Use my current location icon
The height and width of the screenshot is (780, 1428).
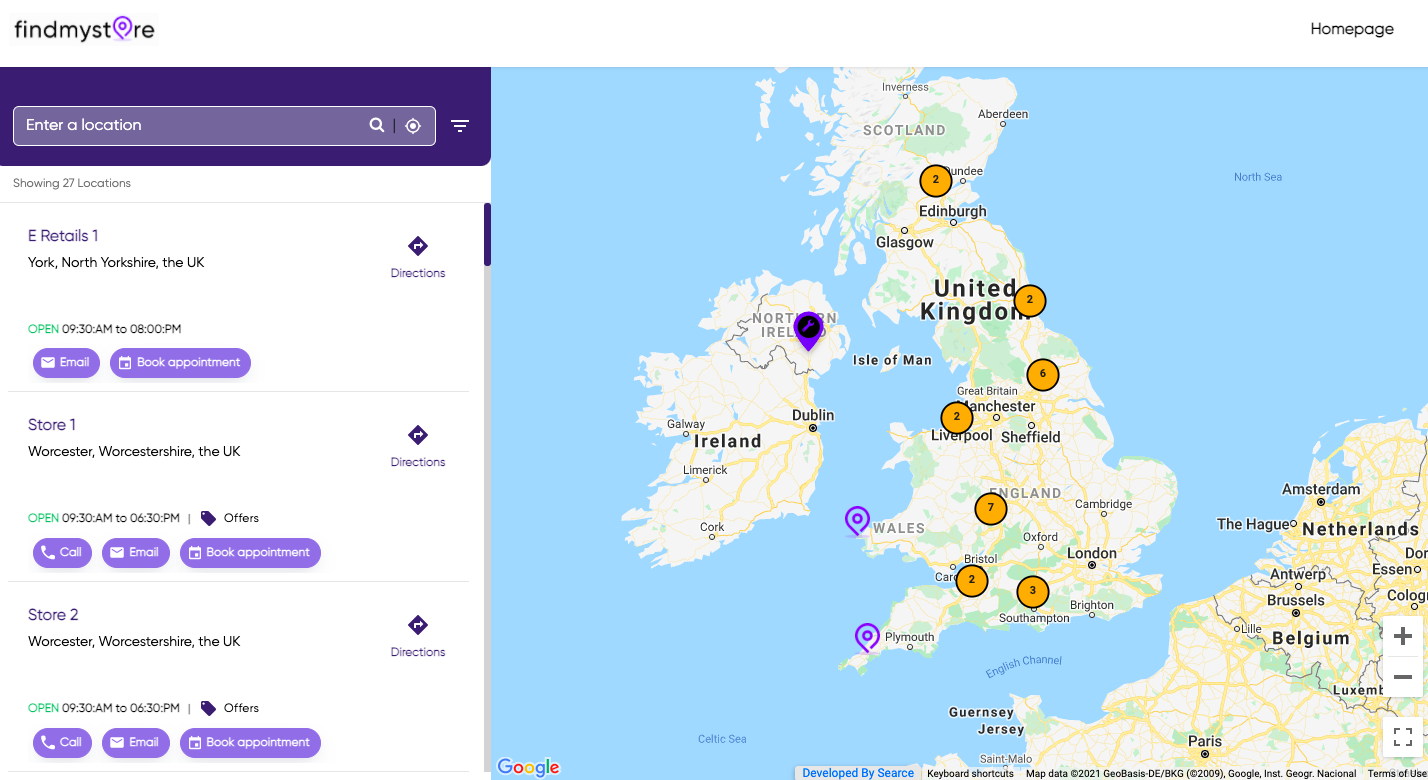click(413, 126)
